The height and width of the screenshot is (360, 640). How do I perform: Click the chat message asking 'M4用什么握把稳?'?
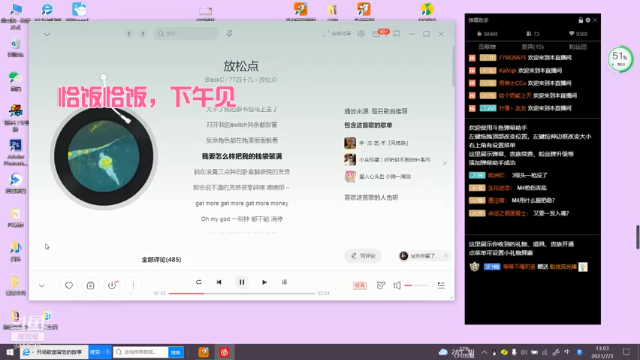pos(533,200)
